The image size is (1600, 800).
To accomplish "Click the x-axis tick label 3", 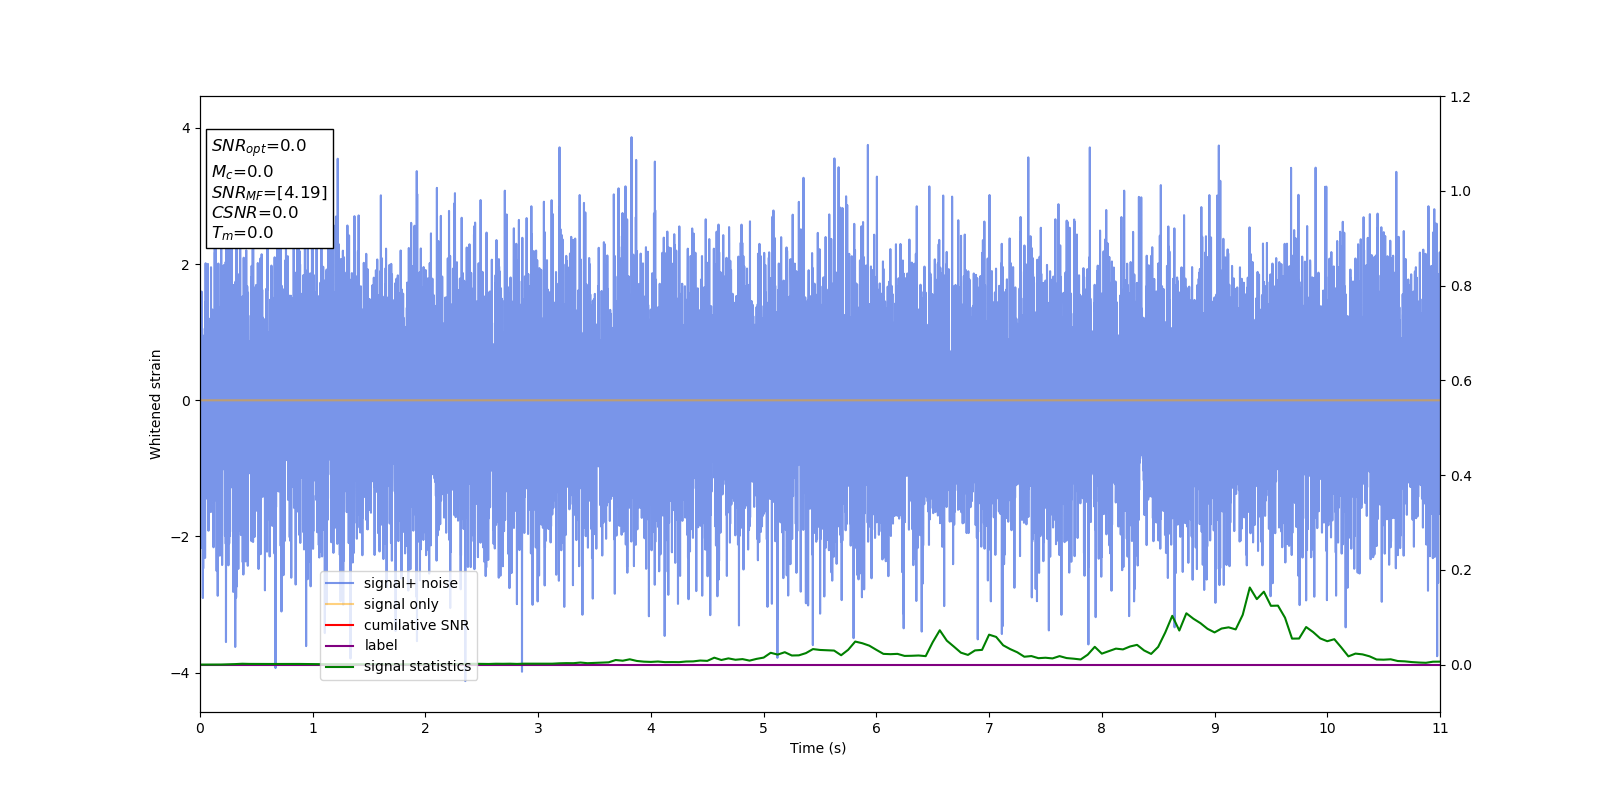I will click(538, 728).
